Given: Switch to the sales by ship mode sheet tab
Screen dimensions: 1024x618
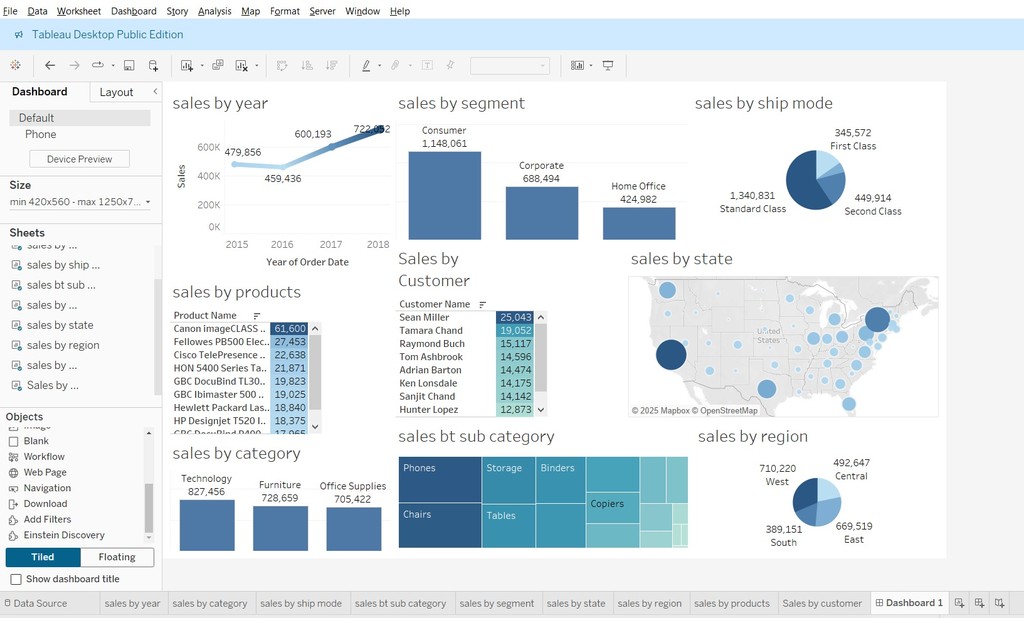Looking at the screenshot, I should pos(301,604).
